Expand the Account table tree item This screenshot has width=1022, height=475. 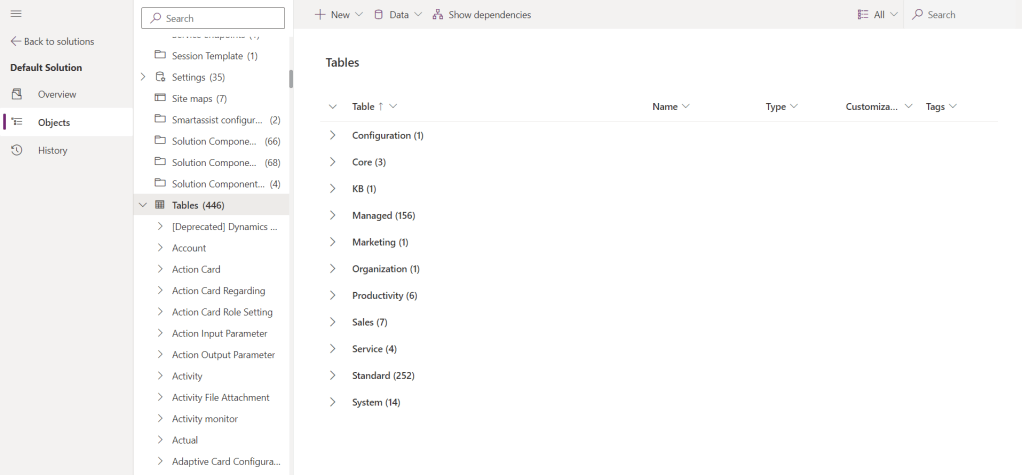(160, 248)
